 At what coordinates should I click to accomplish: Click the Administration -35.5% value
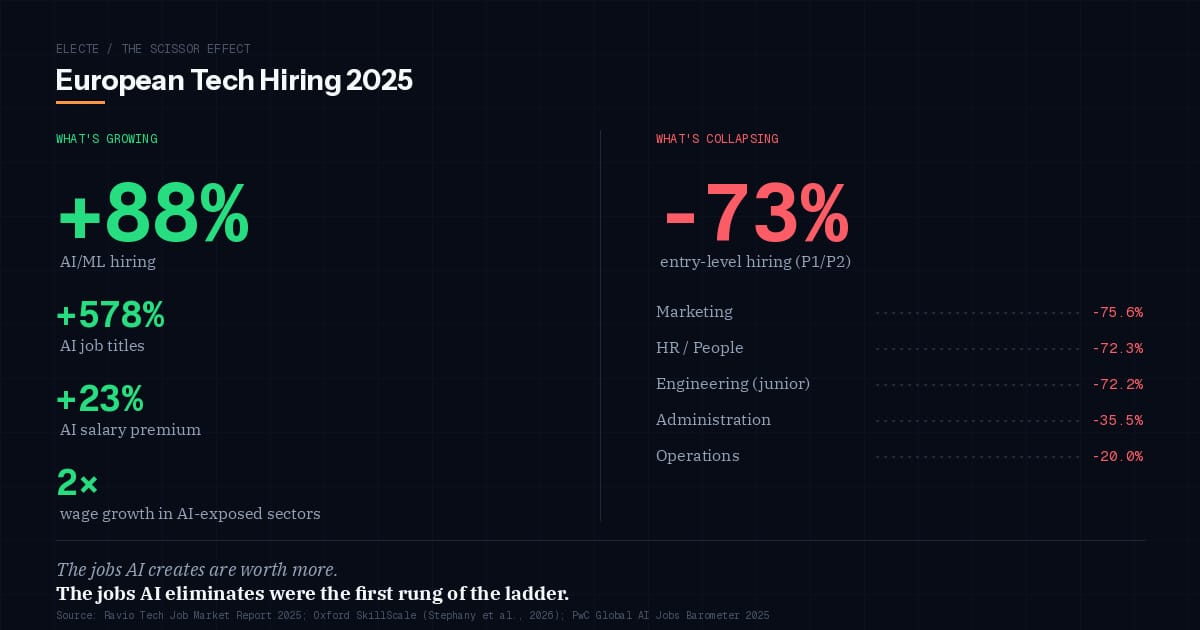click(x=1118, y=420)
